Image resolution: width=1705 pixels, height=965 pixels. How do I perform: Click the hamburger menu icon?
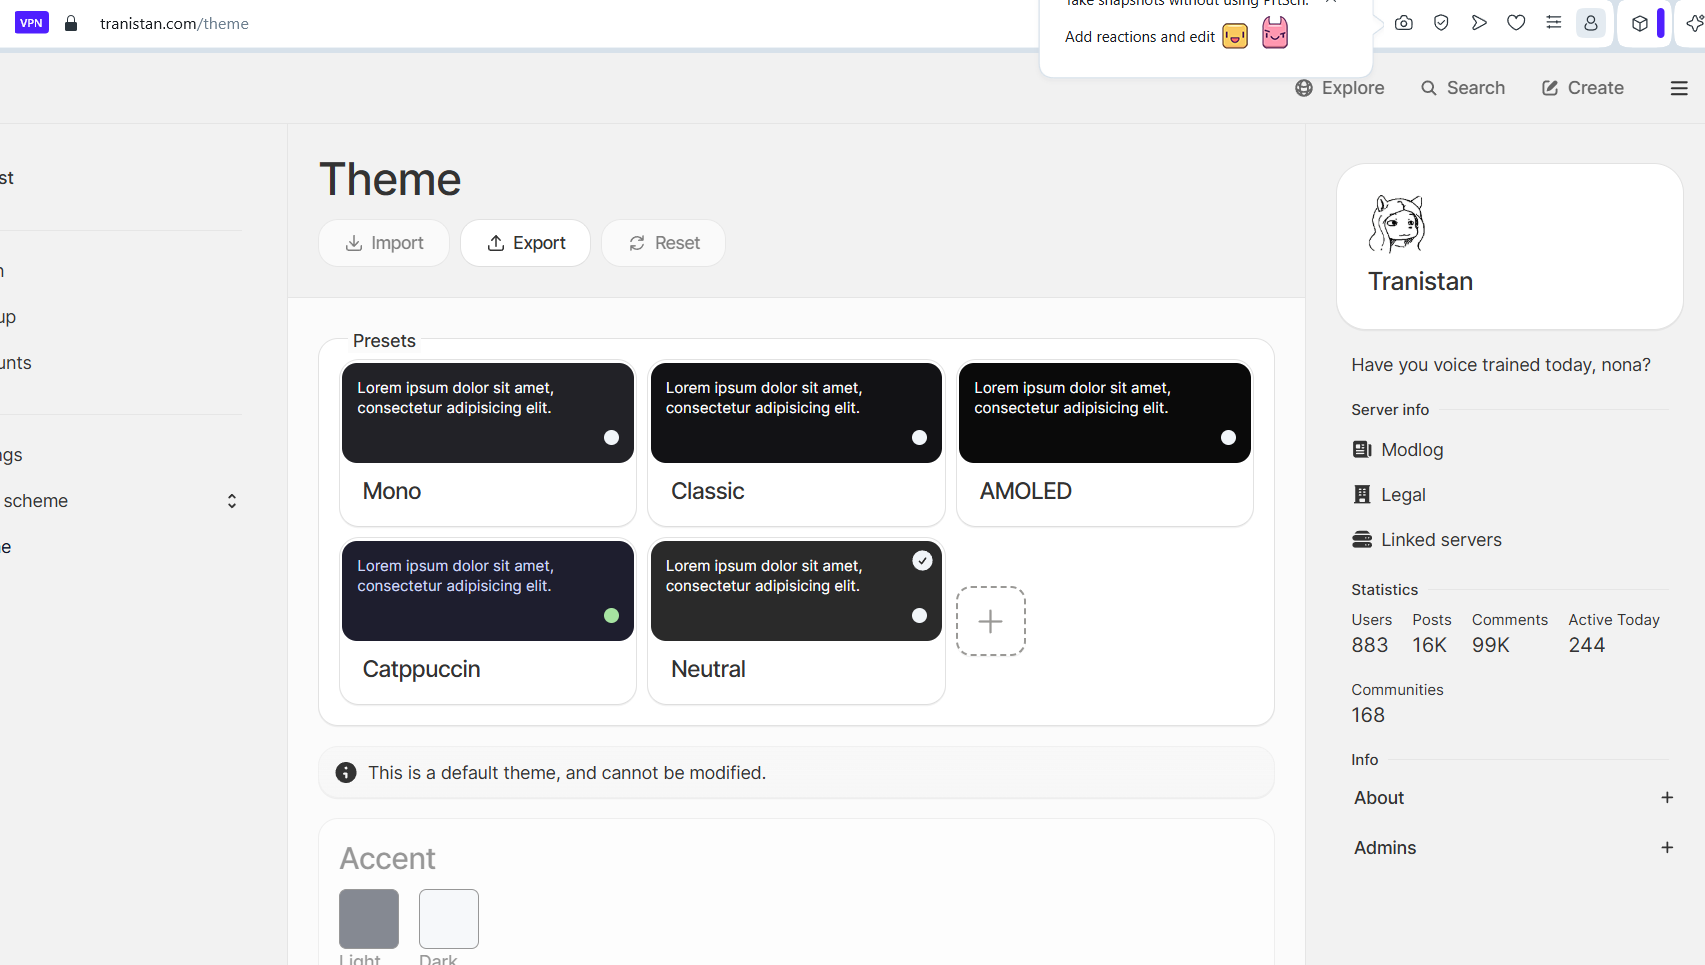[1679, 88]
